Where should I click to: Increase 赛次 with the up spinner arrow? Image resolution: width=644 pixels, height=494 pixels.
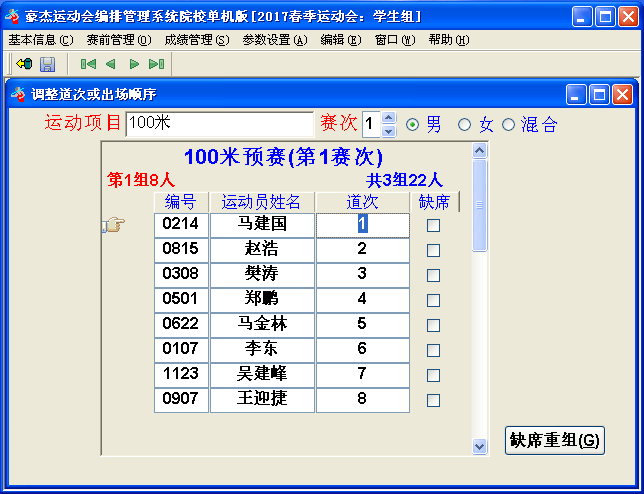(389, 118)
